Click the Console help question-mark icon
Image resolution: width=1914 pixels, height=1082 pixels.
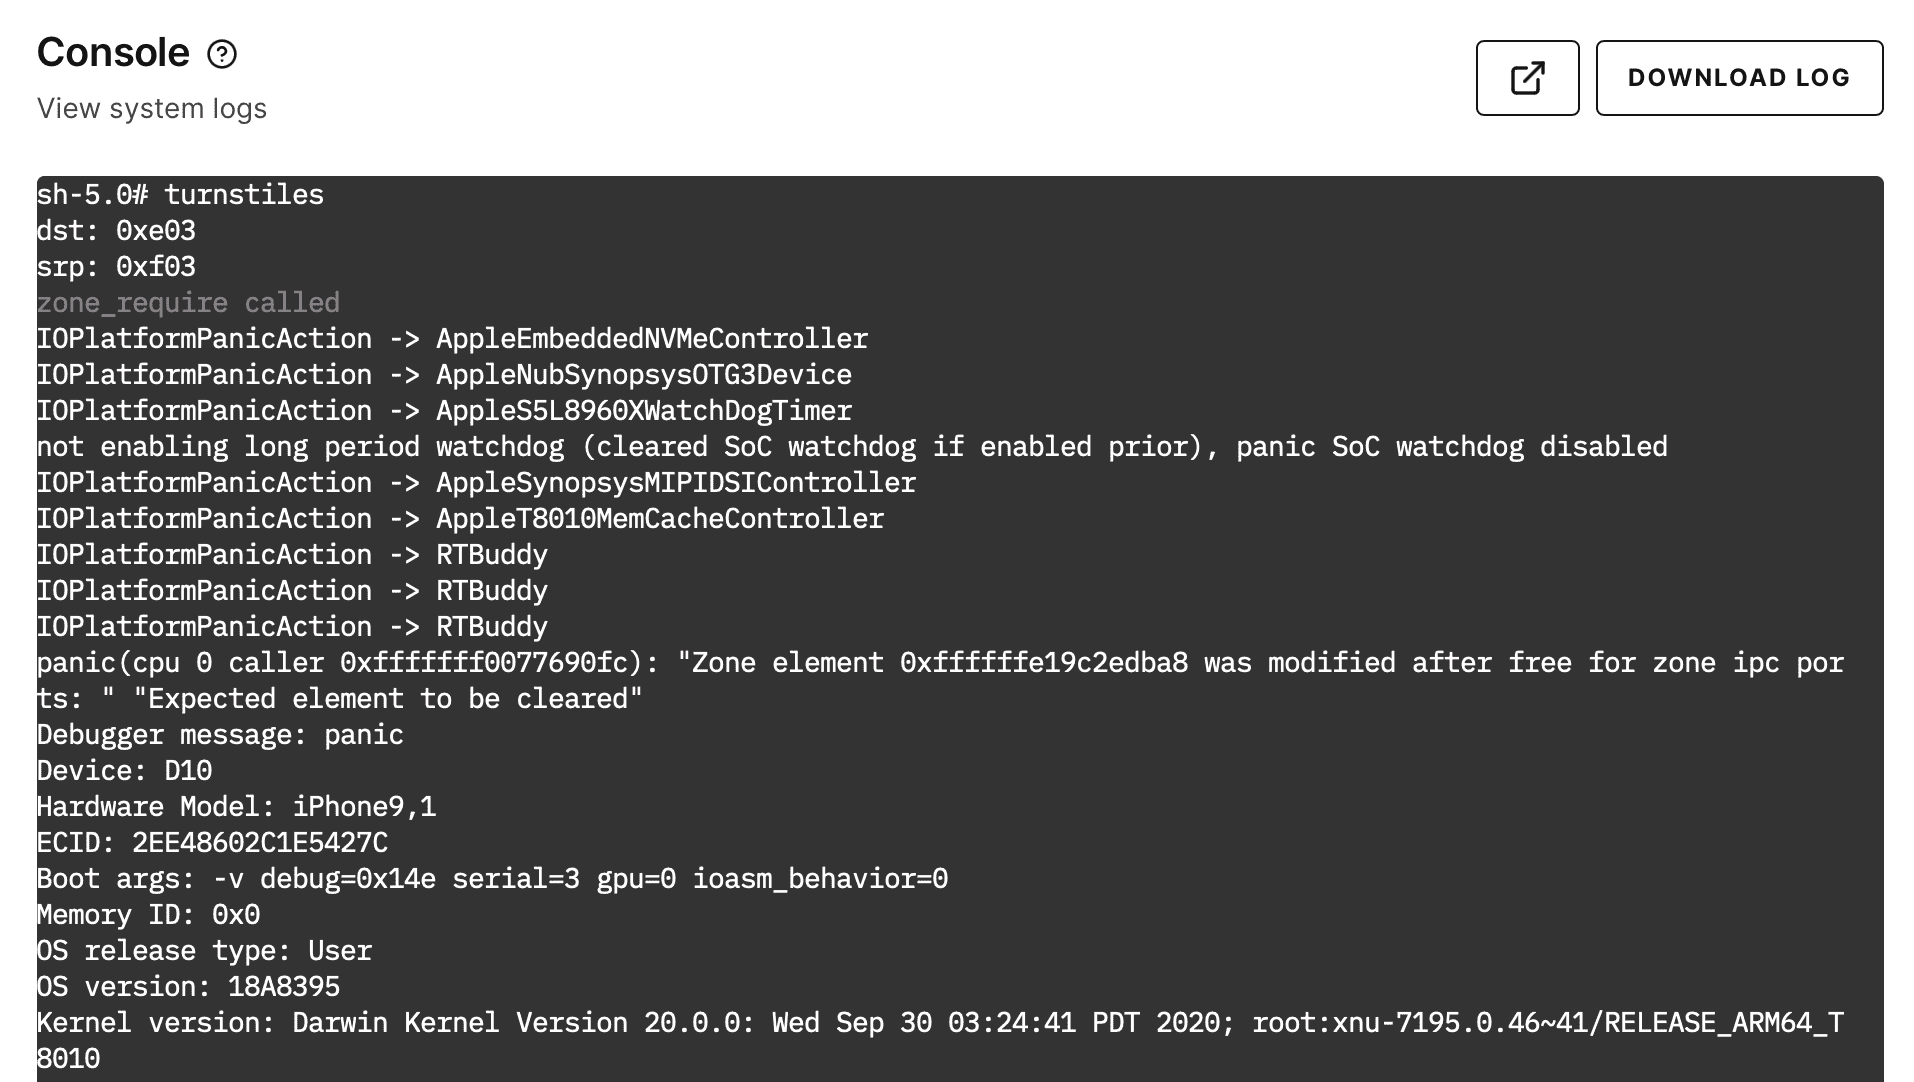[222, 54]
